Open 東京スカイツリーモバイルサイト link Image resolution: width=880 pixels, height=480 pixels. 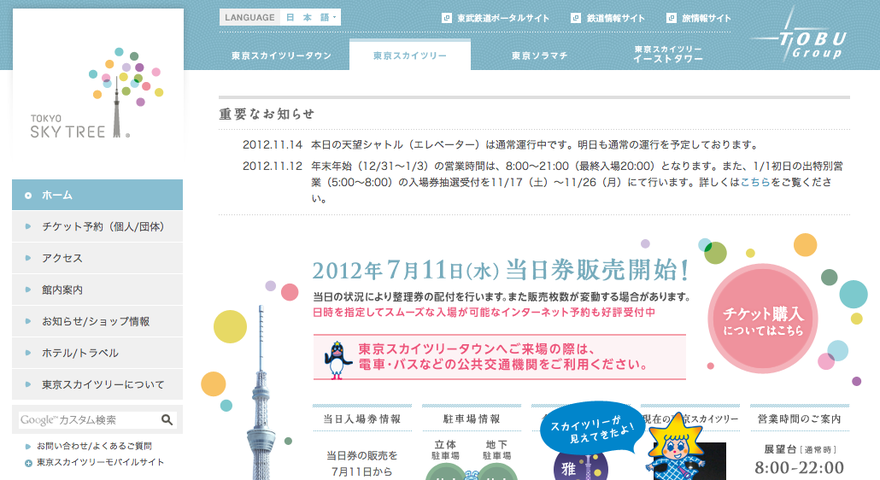100,462
